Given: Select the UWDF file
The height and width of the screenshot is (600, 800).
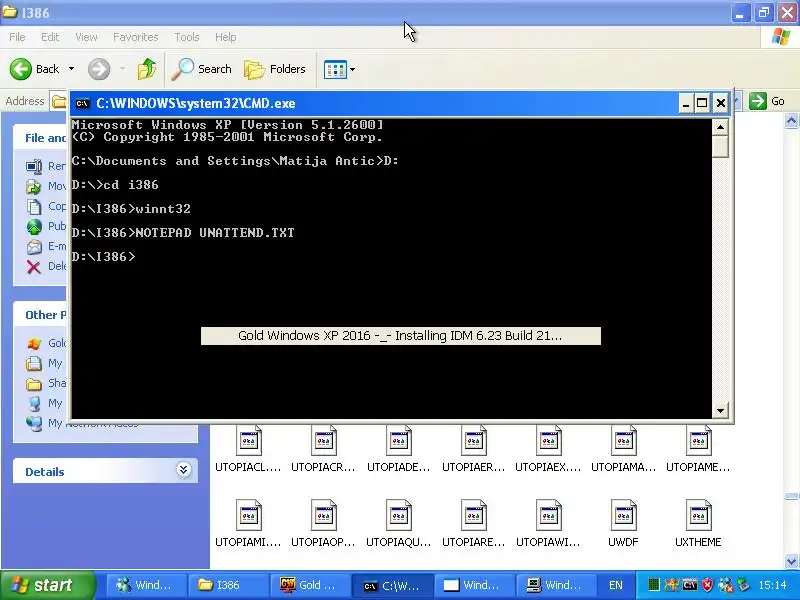Looking at the screenshot, I should coord(623,524).
